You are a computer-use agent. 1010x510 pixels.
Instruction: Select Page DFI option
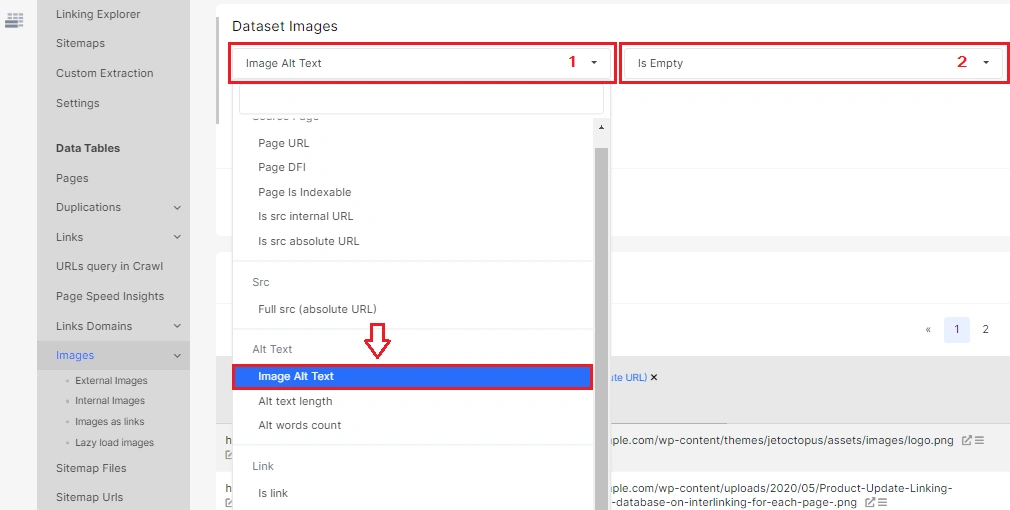[x=282, y=167]
